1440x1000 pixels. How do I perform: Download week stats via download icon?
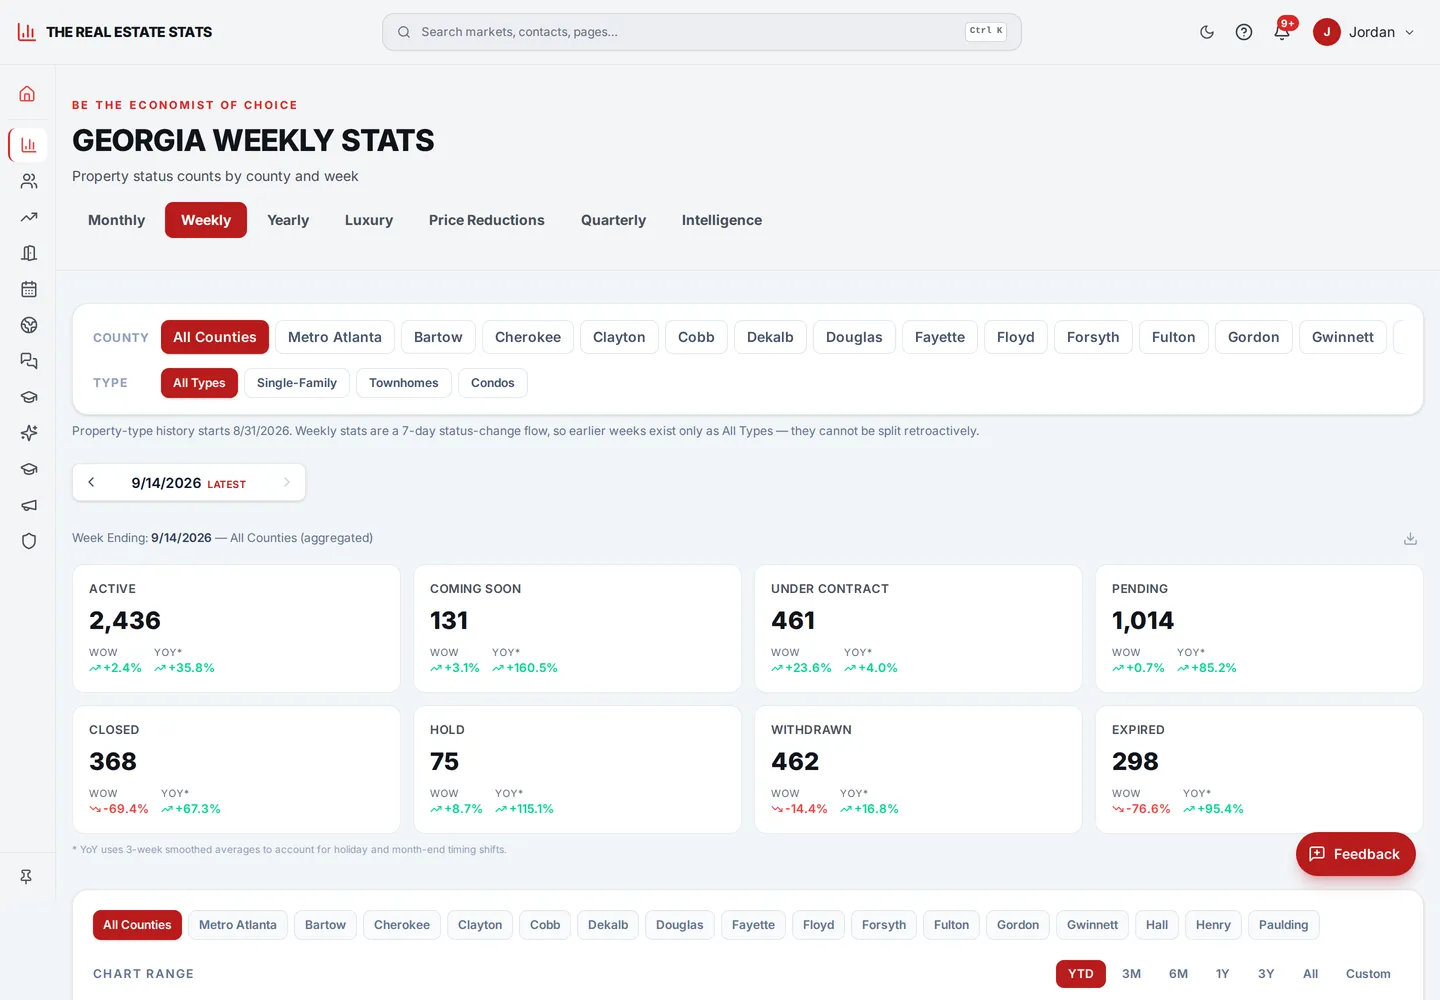[1410, 538]
